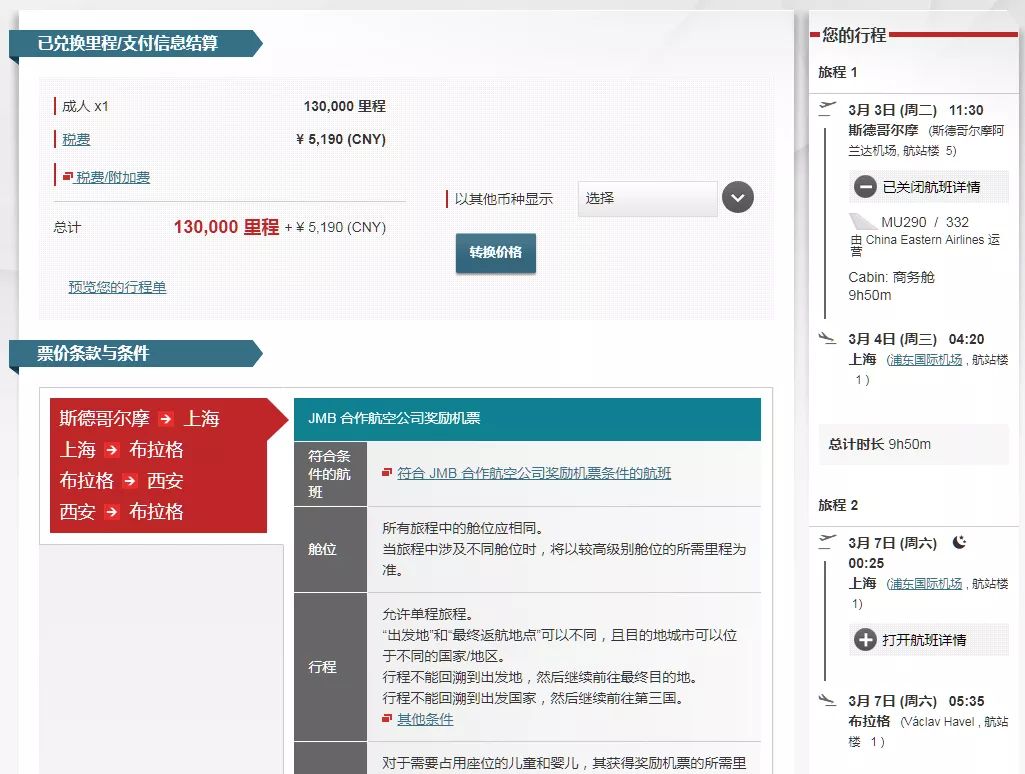Expand 打开航班详情 with the plus toggle
Image resolution: width=1025 pixels, height=774 pixels.
[x=865, y=639]
